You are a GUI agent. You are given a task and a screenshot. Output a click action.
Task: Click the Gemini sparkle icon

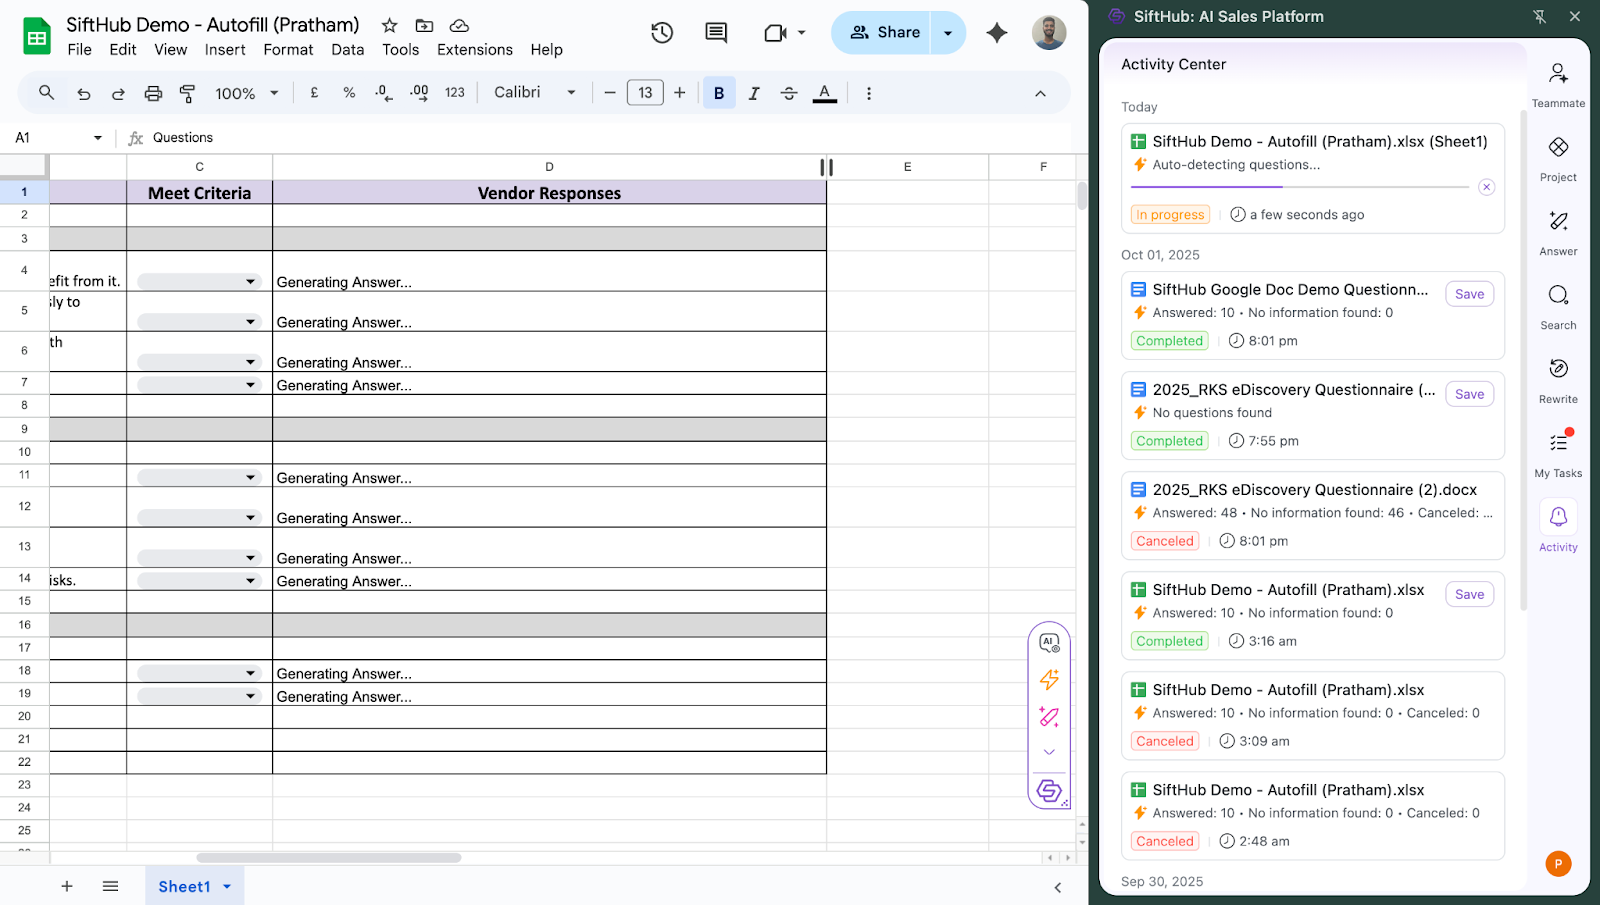996,33
